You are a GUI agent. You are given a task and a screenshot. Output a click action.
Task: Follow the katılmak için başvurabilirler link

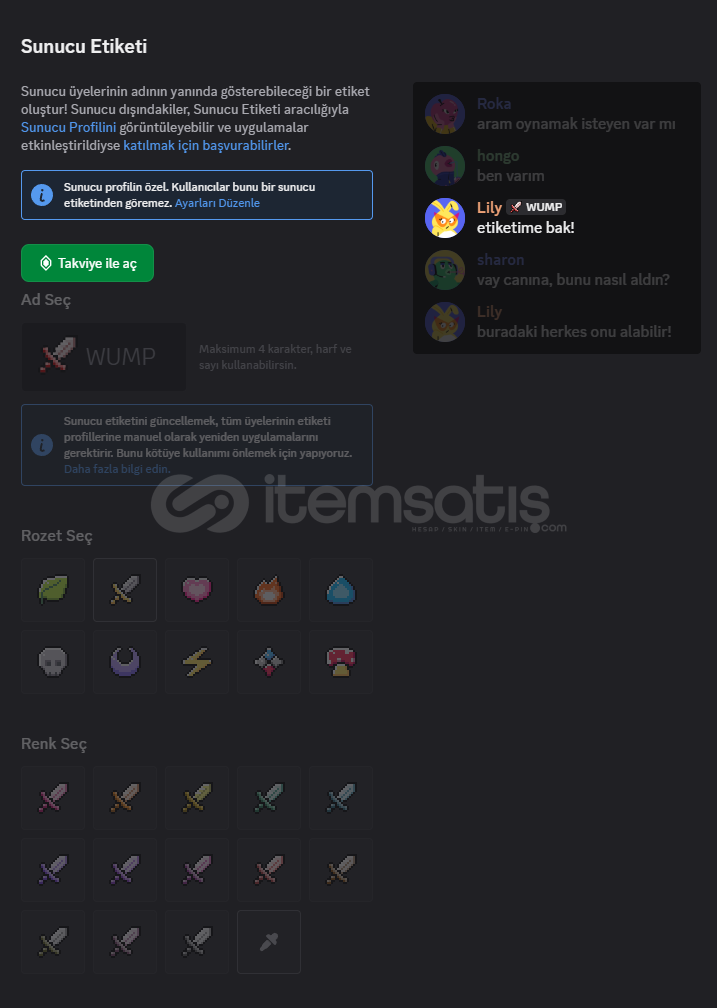point(206,145)
